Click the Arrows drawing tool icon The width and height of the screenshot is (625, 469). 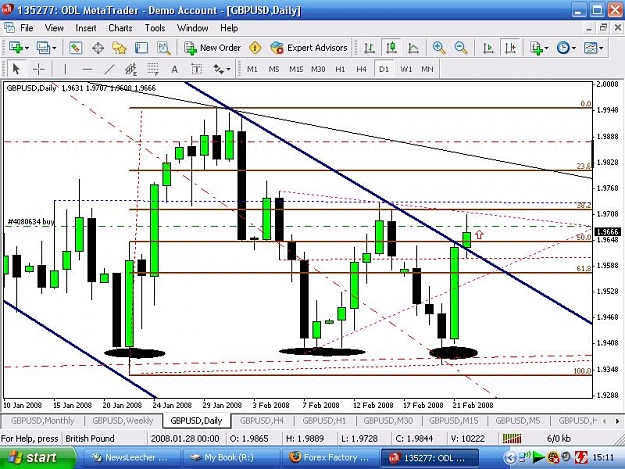click(218, 69)
